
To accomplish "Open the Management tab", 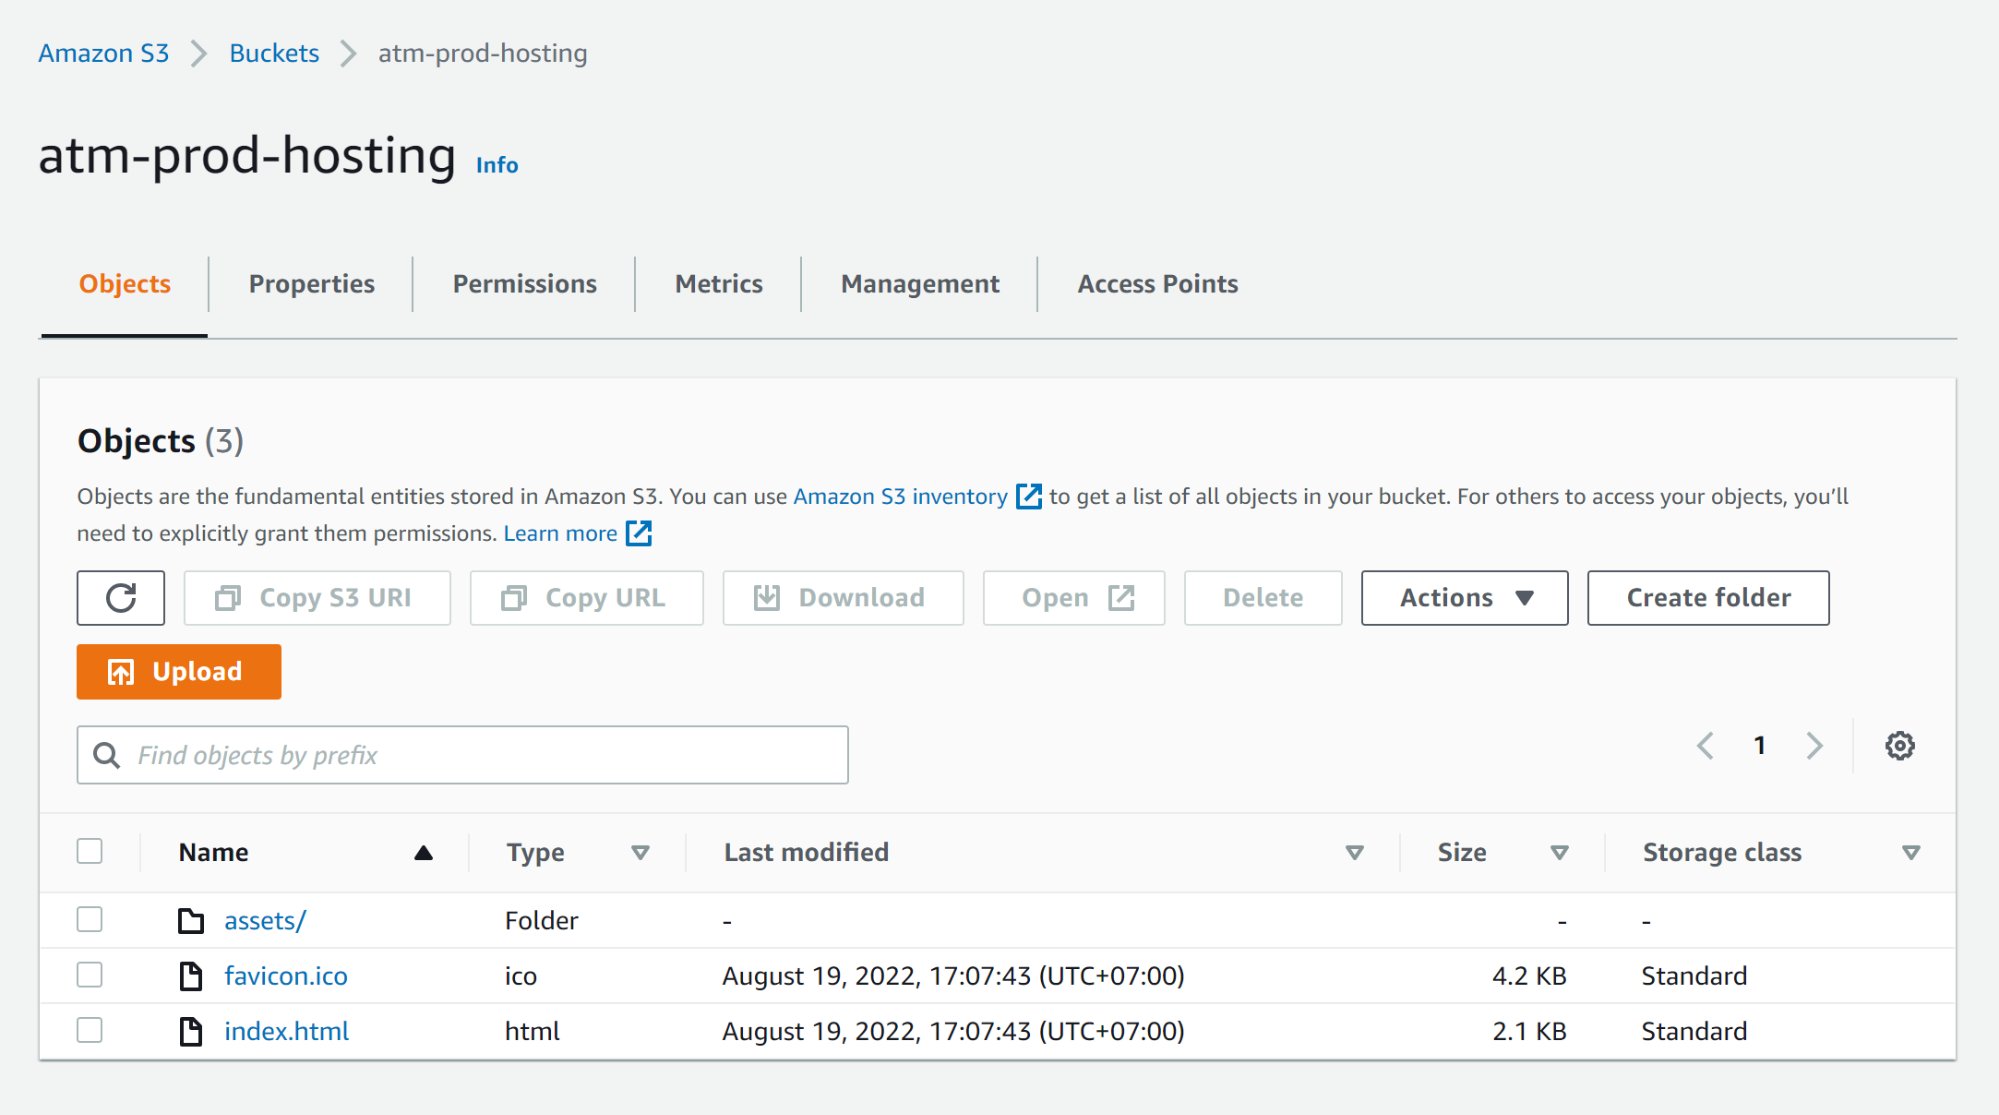I will click(919, 284).
